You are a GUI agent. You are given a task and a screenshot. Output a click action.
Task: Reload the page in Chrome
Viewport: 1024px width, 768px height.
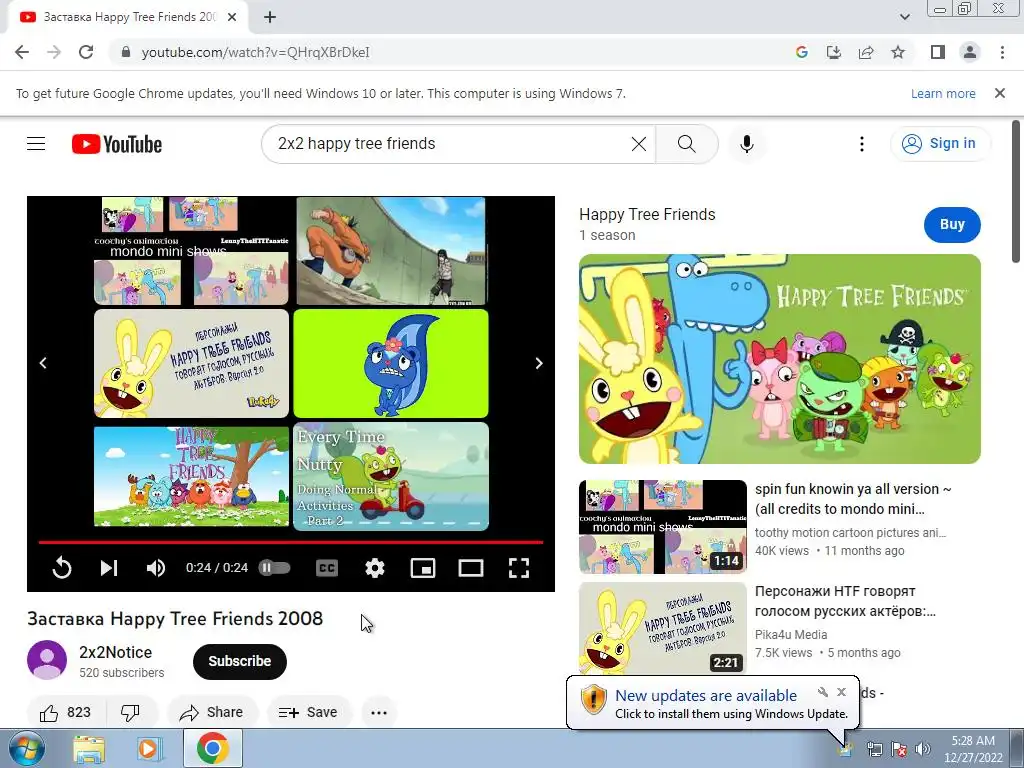[86, 52]
